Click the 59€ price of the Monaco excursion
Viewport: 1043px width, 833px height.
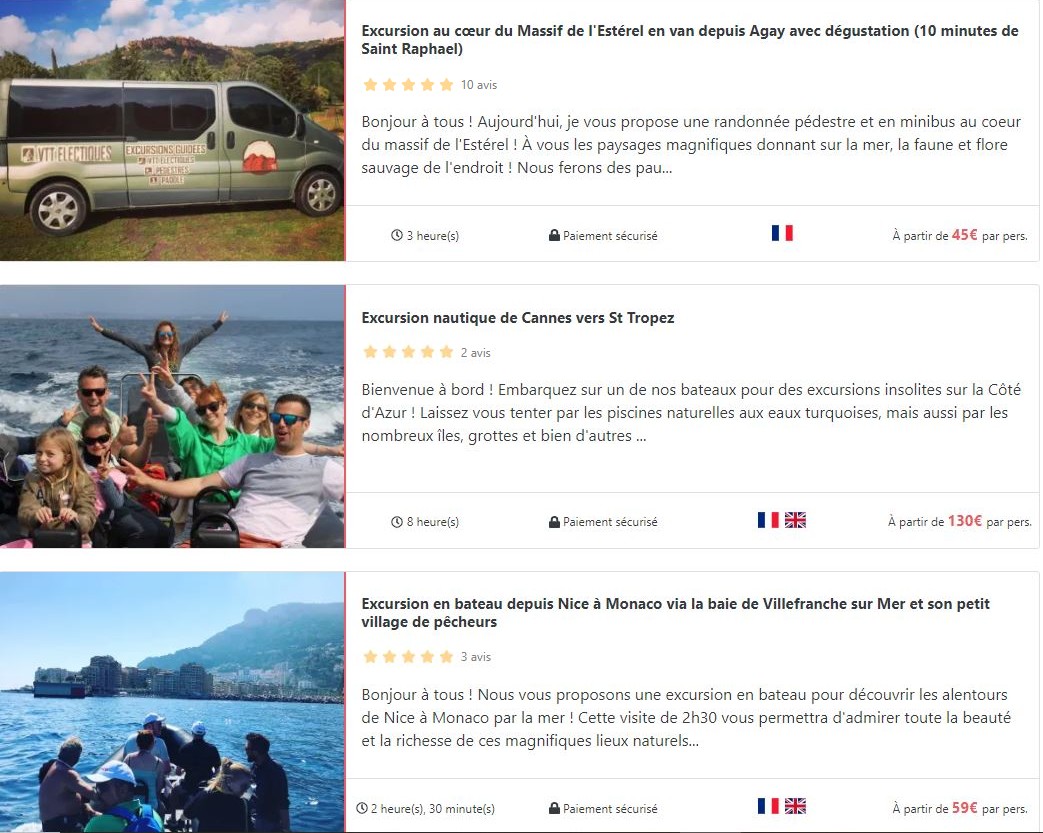(965, 807)
